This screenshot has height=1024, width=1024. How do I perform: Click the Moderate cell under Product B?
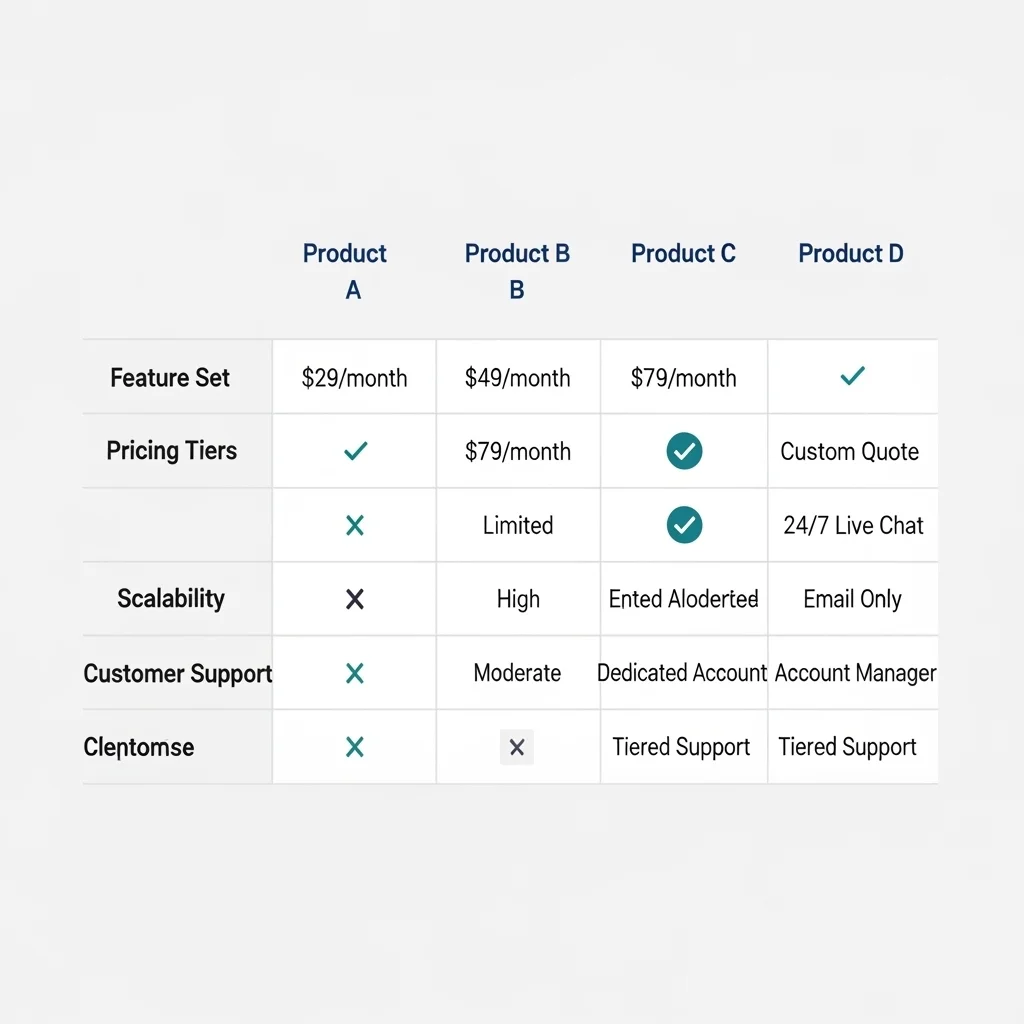tap(517, 673)
